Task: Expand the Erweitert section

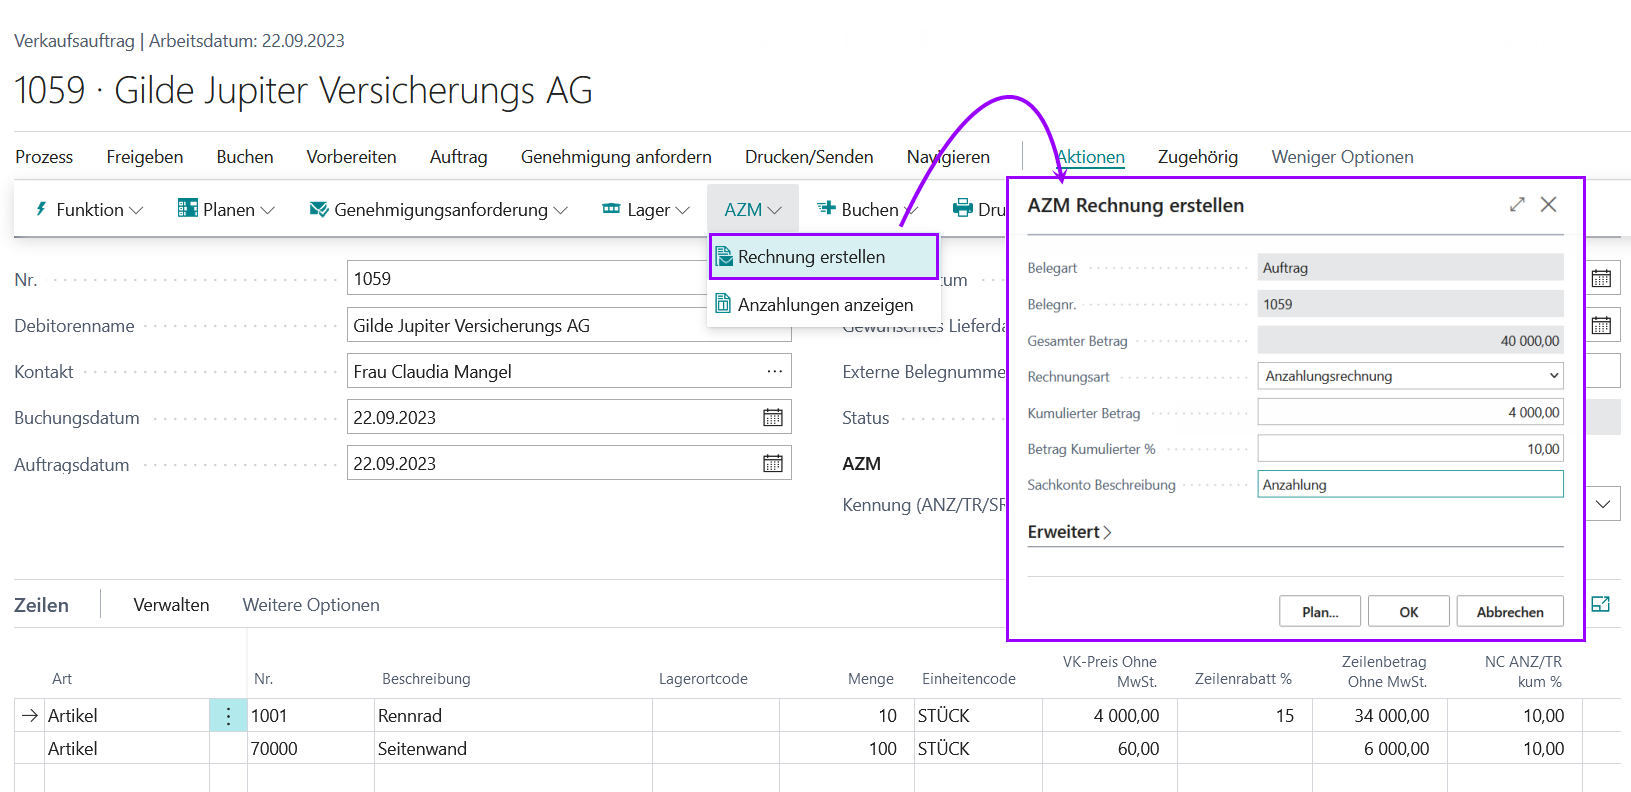Action: click(x=1069, y=532)
